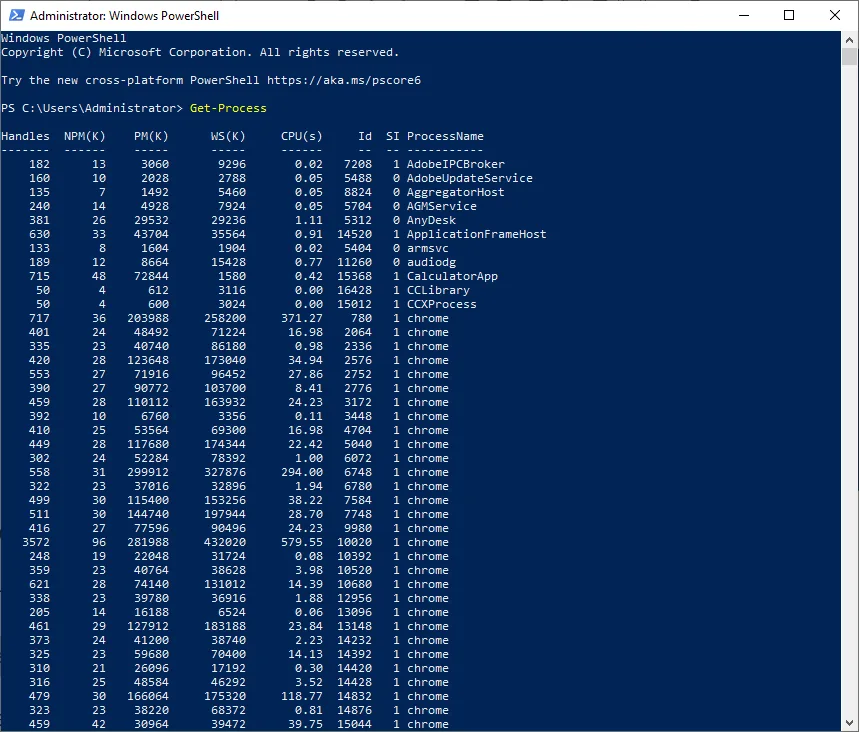Maximize the PowerShell window
This screenshot has height=732, width=859.
[x=789, y=16]
